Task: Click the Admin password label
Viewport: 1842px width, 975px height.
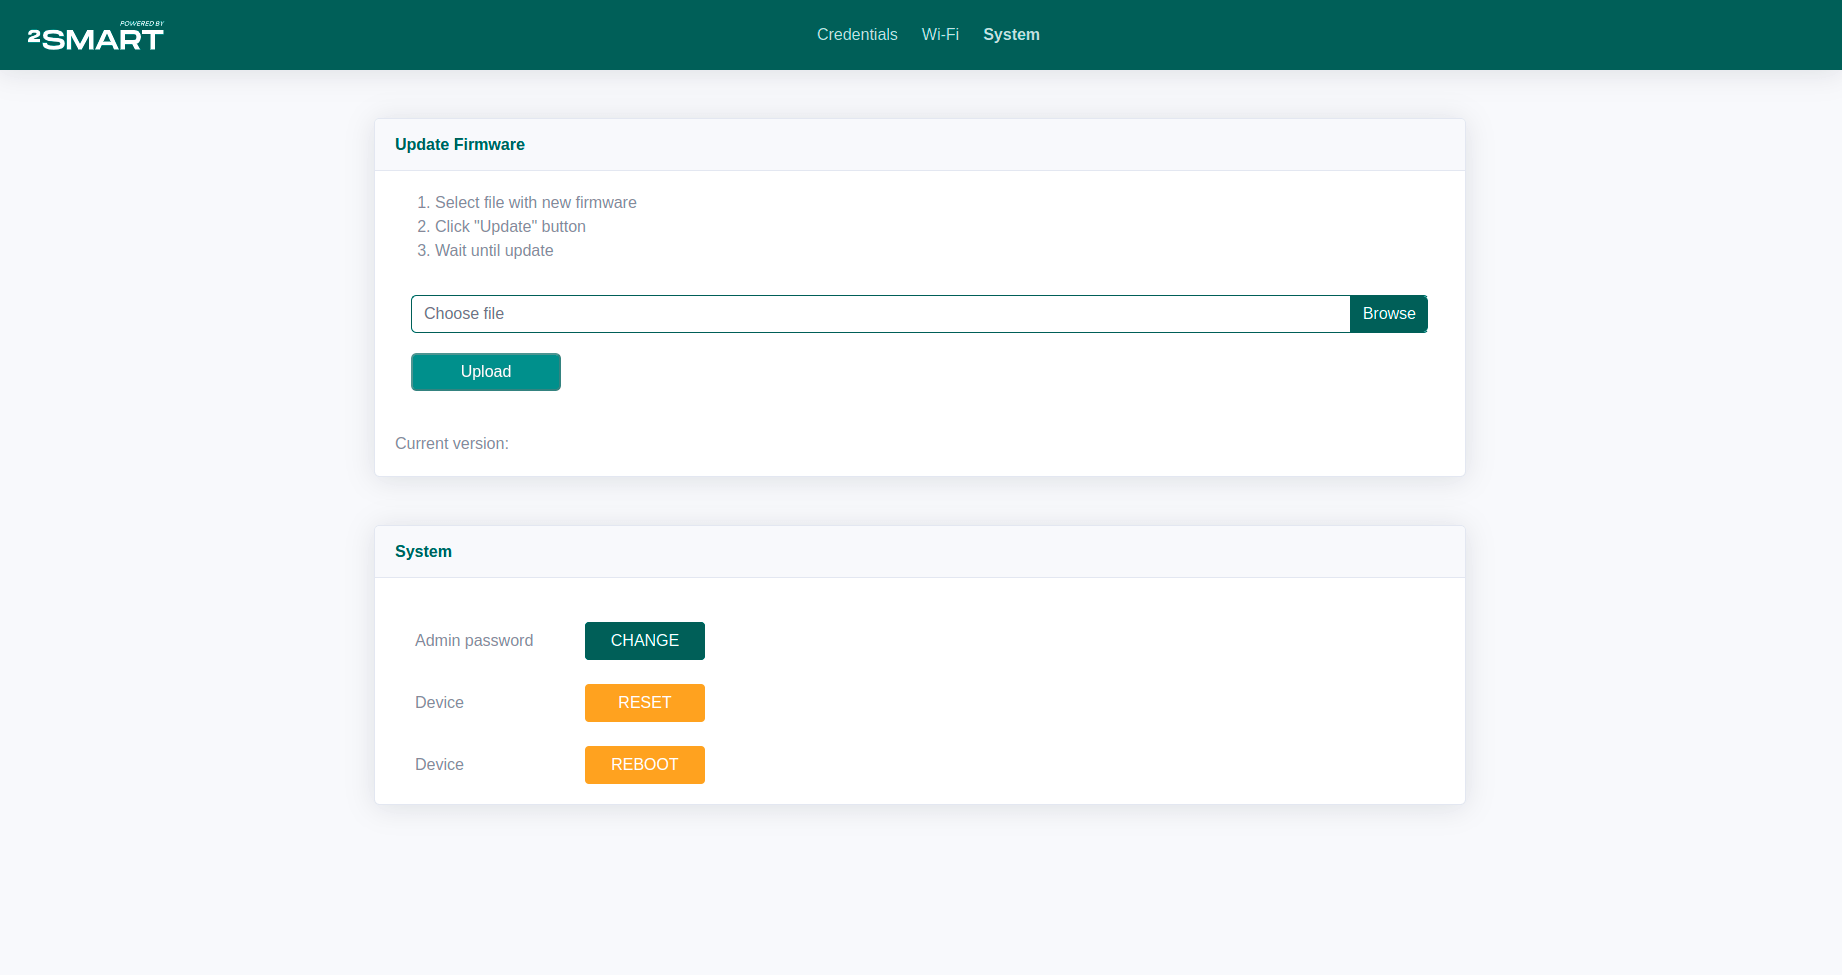Action: (x=474, y=641)
